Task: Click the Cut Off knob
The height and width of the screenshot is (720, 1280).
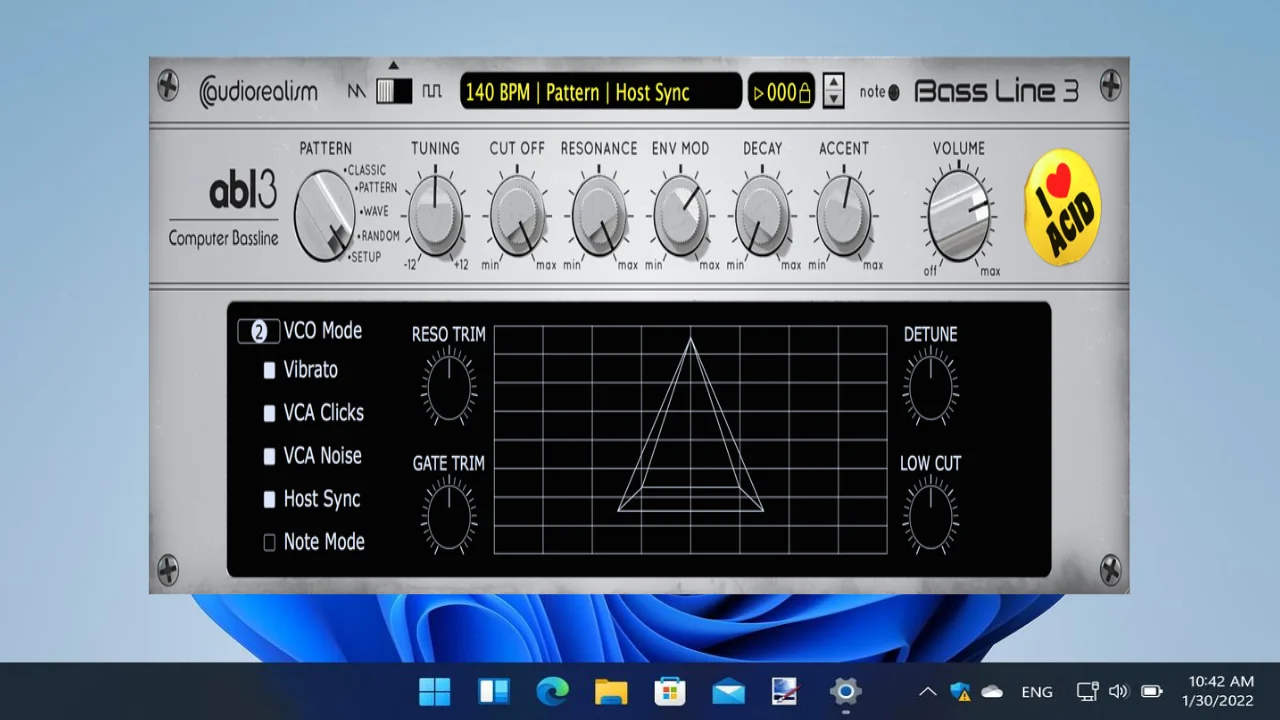Action: coord(518,214)
